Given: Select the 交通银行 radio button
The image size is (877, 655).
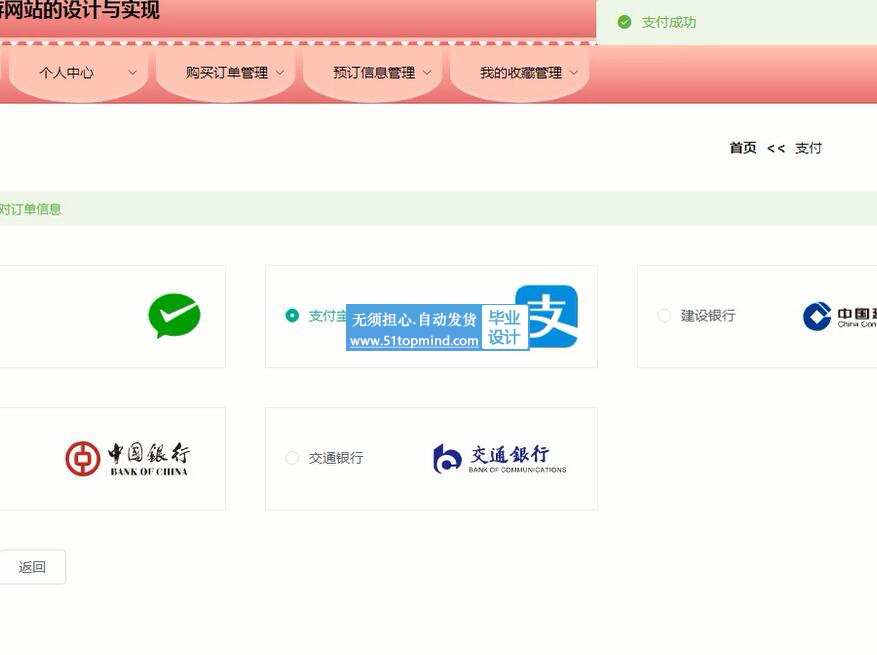Looking at the screenshot, I should tap(292, 458).
